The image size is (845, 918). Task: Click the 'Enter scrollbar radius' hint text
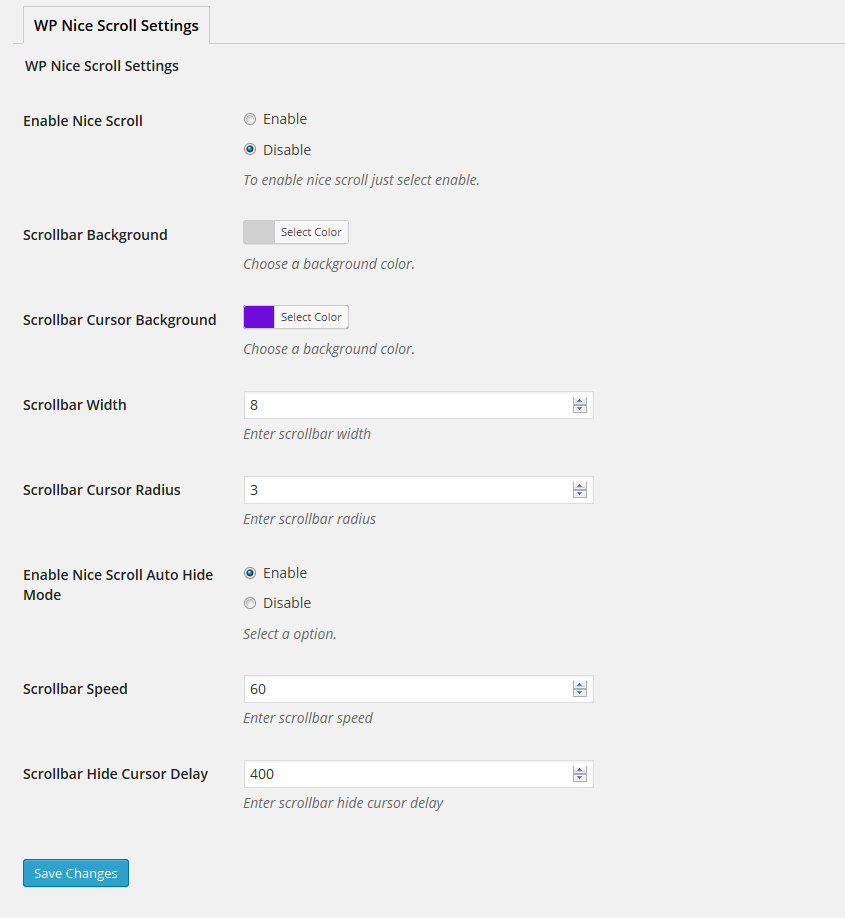click(309, 519)
